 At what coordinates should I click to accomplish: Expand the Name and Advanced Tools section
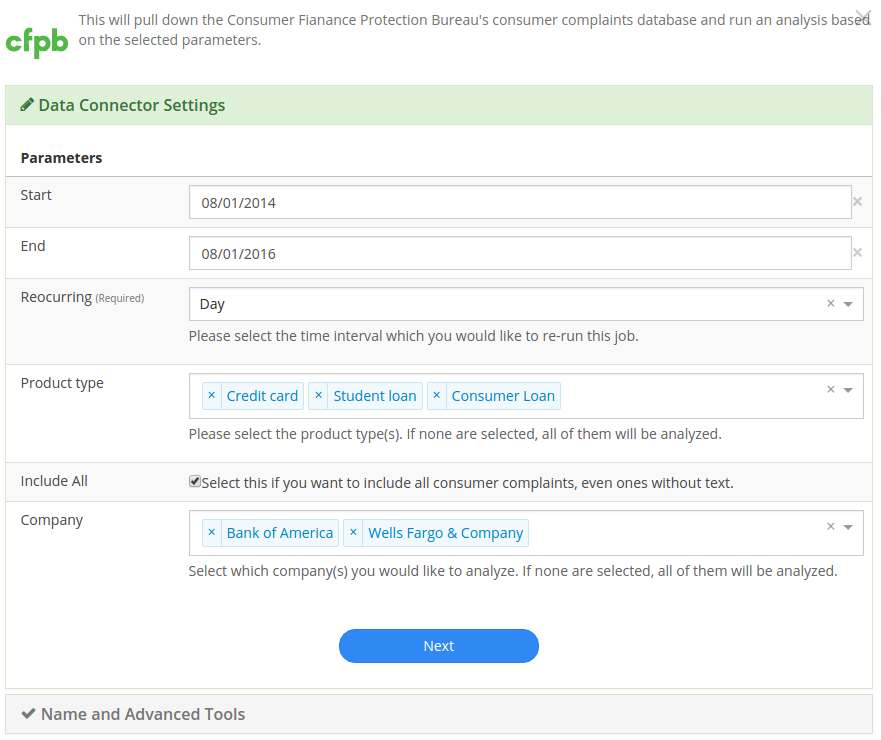click(439, 714)
